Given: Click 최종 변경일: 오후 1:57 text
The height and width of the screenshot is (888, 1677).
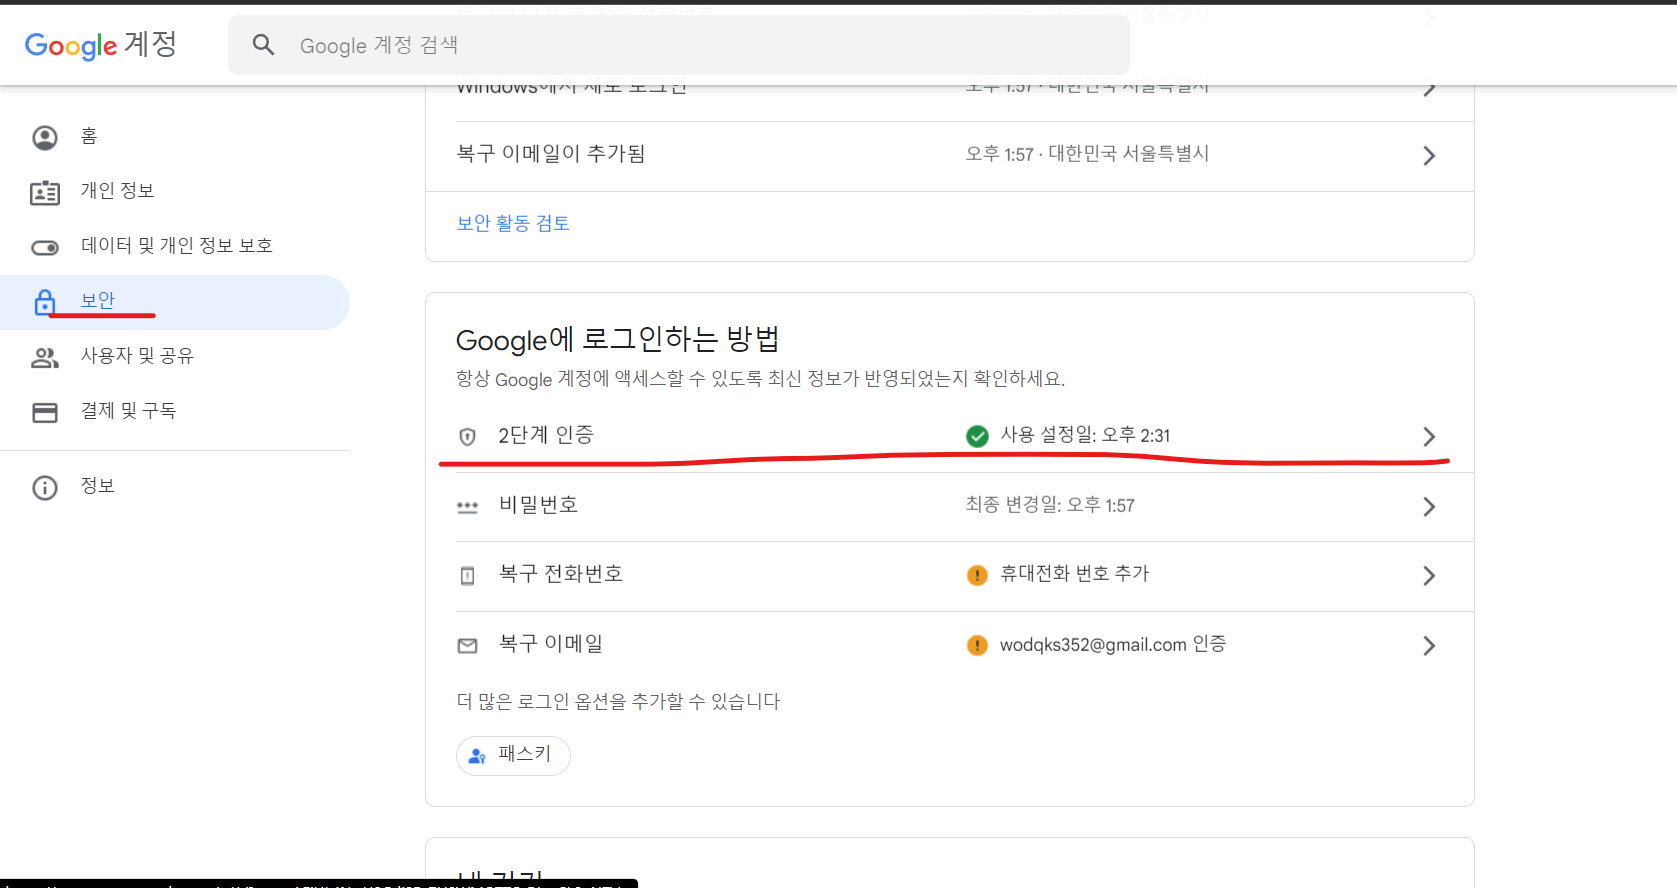Looking at the screenshot, I should 1050,505.
